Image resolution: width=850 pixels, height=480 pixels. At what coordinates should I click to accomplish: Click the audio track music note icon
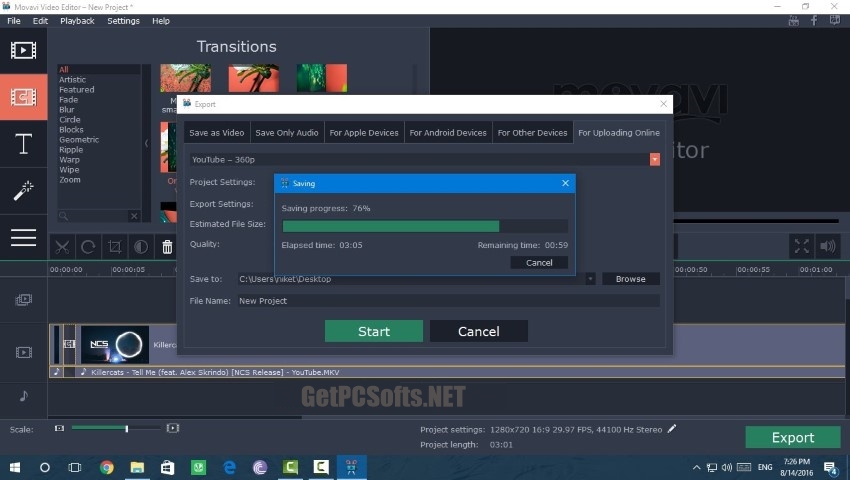click(x=23, y=396)
